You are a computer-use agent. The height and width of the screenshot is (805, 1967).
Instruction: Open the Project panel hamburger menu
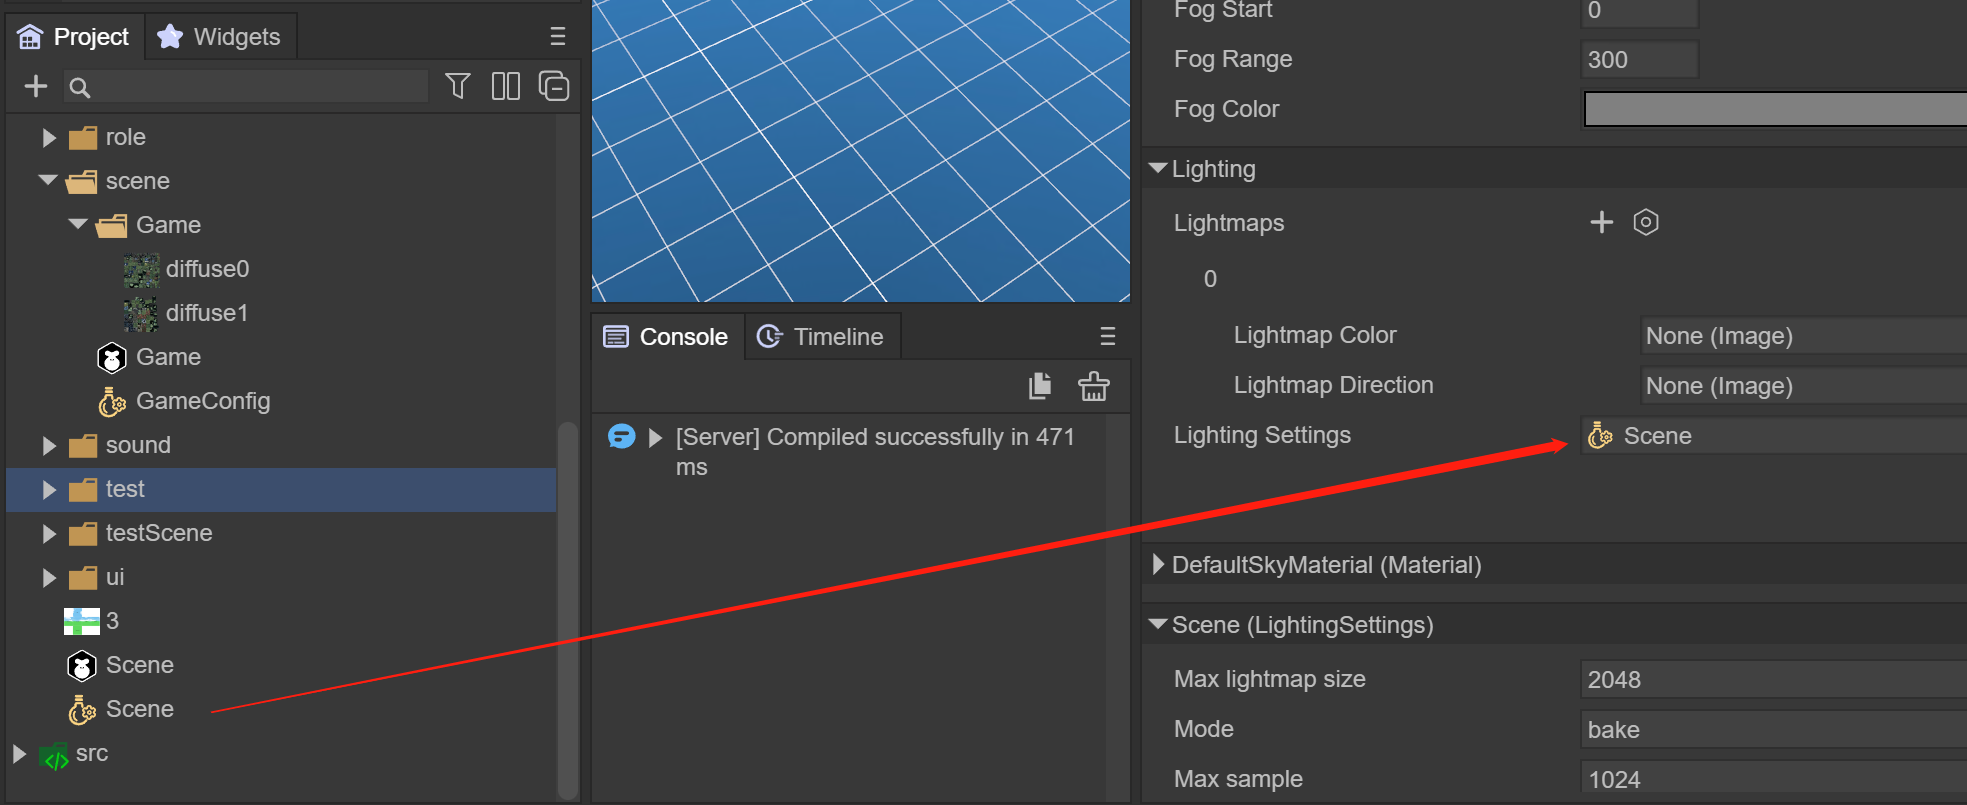(x=558, y=37)
